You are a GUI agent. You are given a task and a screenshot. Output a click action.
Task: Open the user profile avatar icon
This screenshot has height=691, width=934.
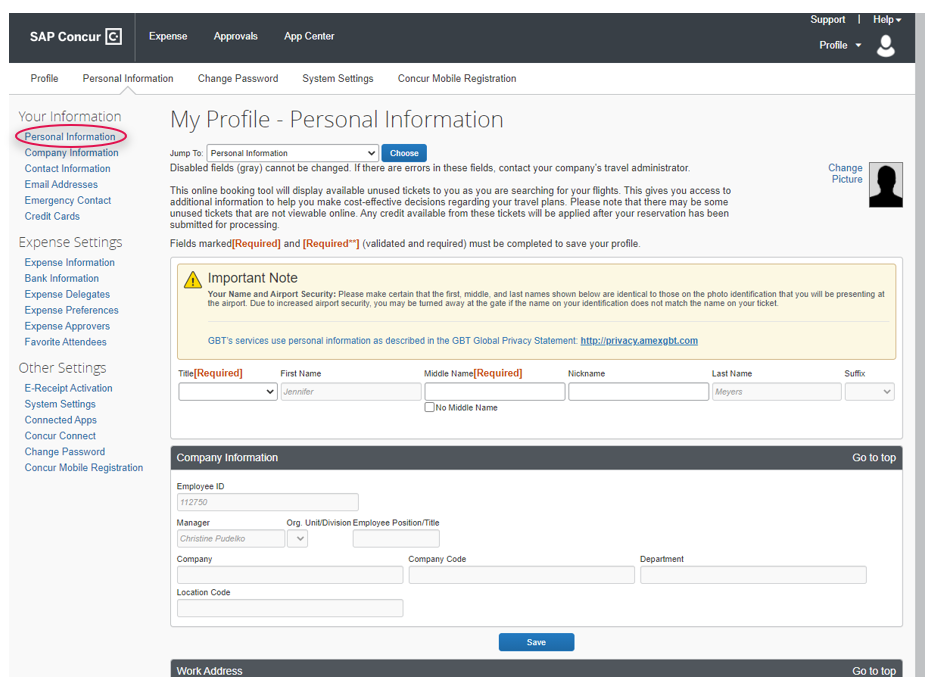click(x=886, y=46)
